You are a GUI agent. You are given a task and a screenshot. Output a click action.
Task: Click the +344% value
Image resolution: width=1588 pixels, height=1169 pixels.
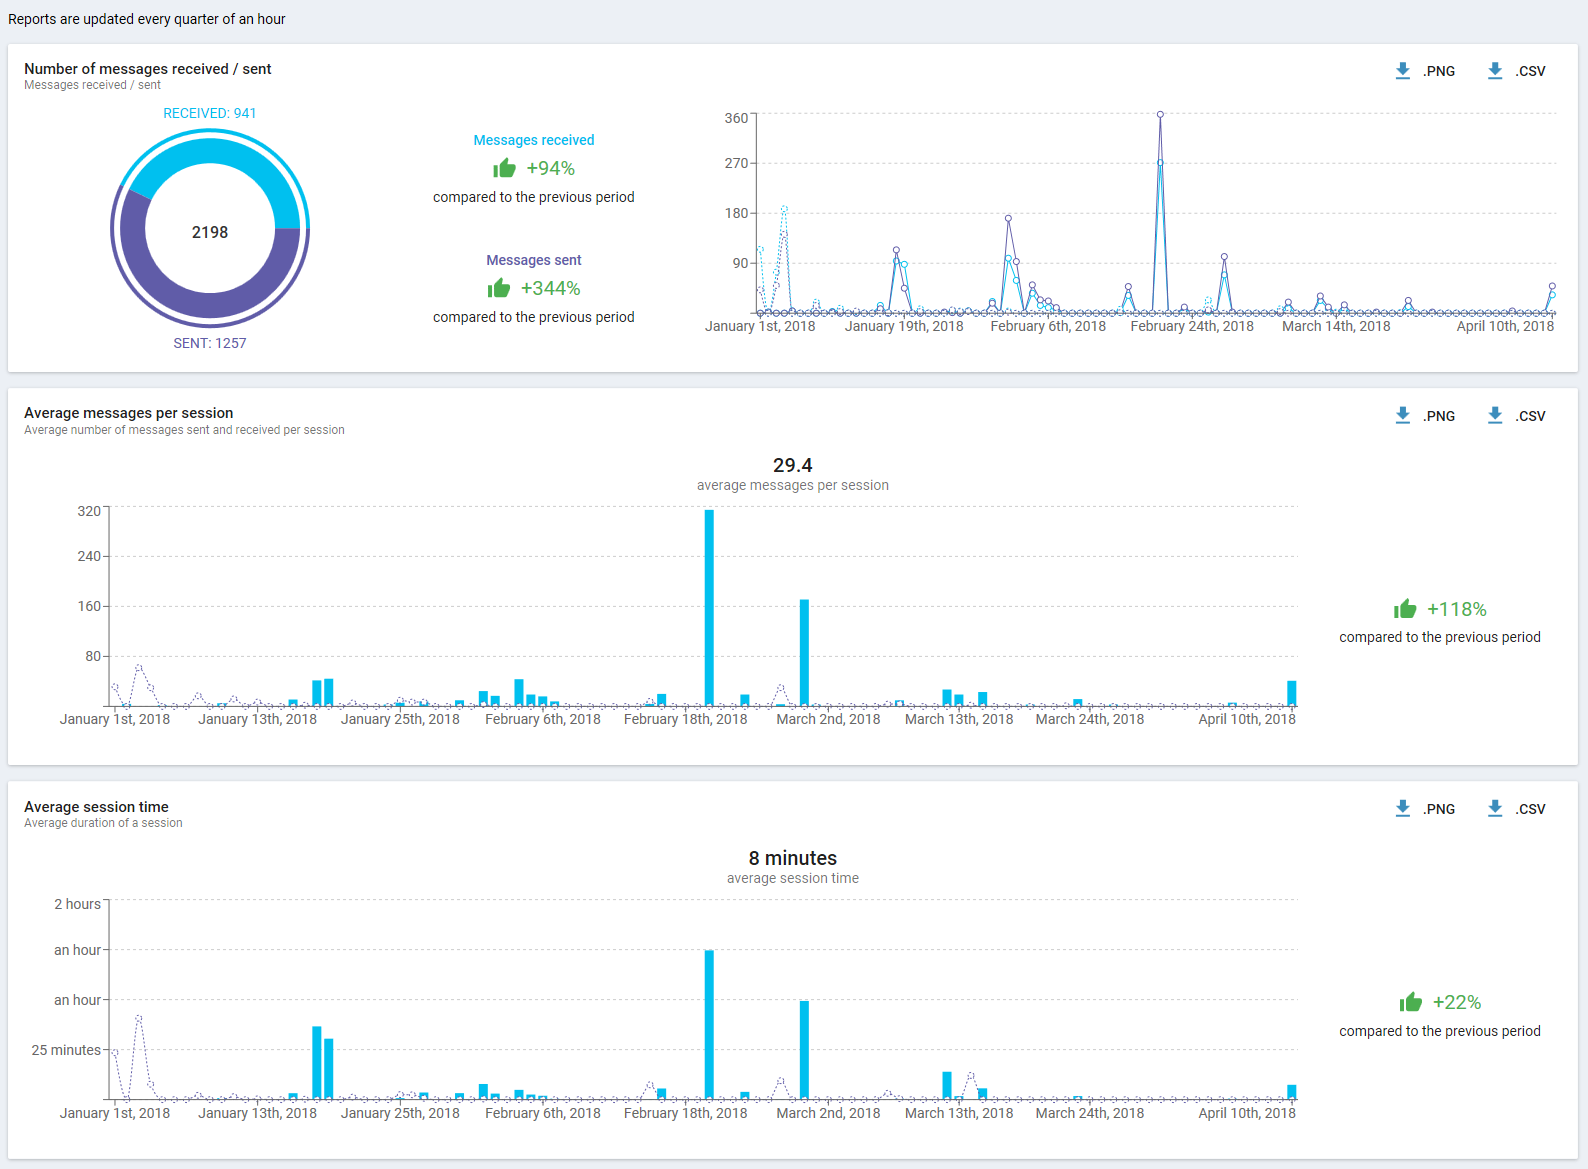point(551,288)
